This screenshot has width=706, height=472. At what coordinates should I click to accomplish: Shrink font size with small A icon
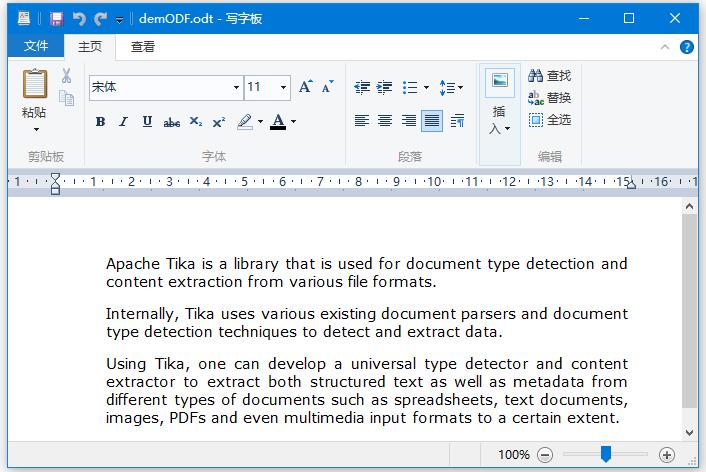click(328, 86)
